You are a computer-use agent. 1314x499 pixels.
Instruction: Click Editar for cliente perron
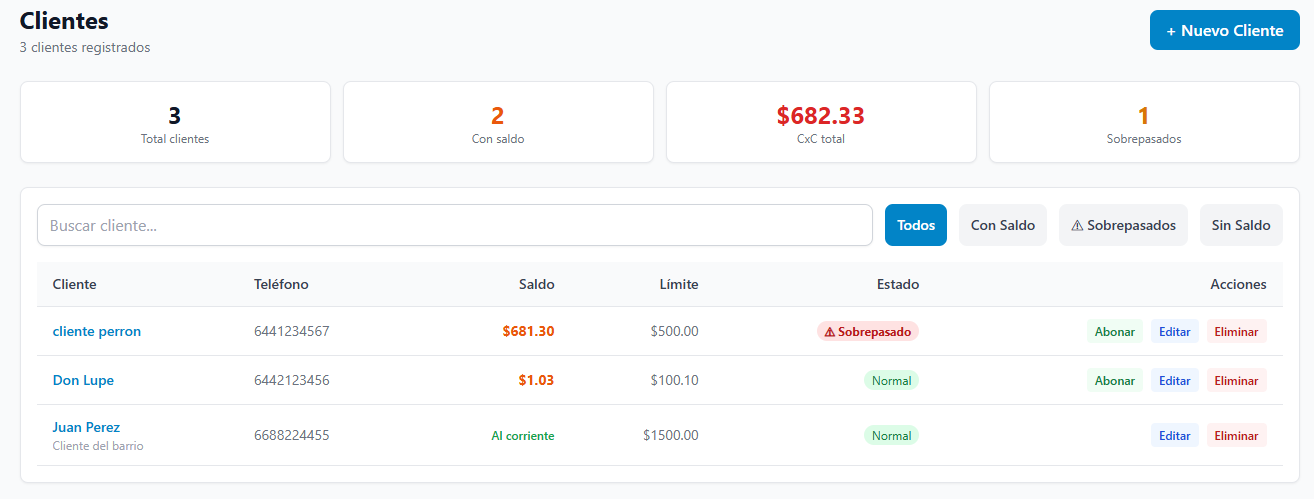click(1175, 331)
